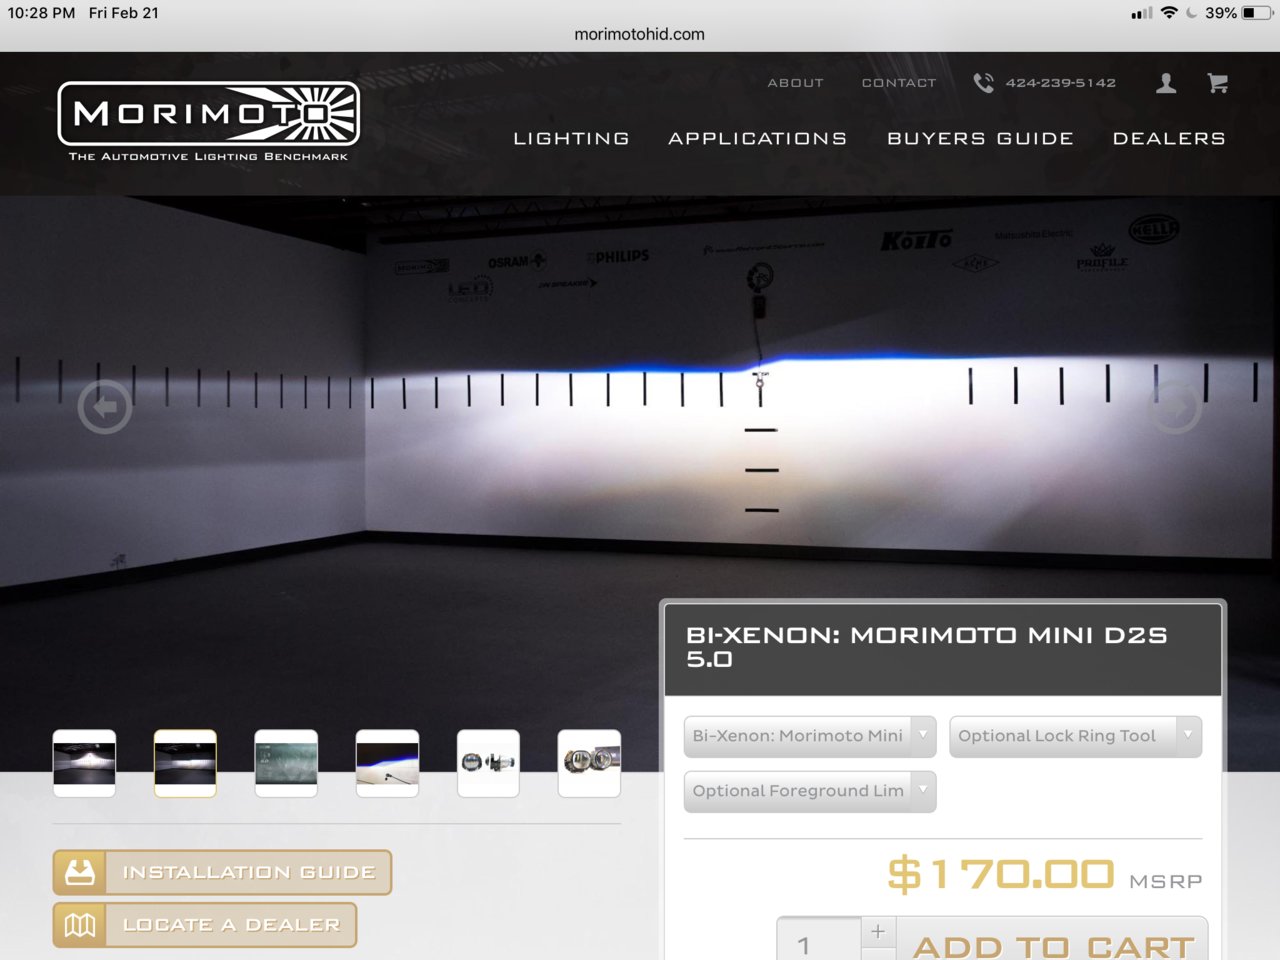Go to previous slide arrow
1280x960 pixels.
coord(105,407)
